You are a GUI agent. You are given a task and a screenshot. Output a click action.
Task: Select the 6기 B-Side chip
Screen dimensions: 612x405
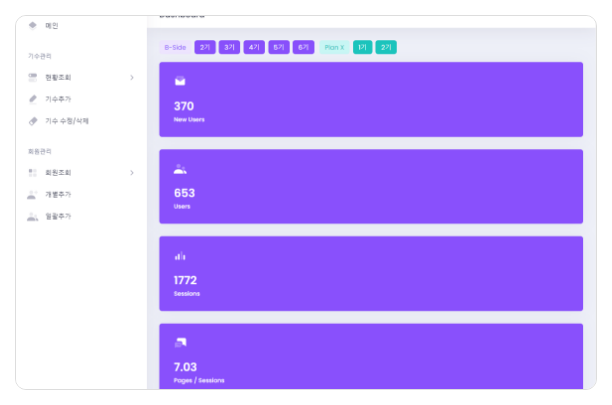pos(304,47)
